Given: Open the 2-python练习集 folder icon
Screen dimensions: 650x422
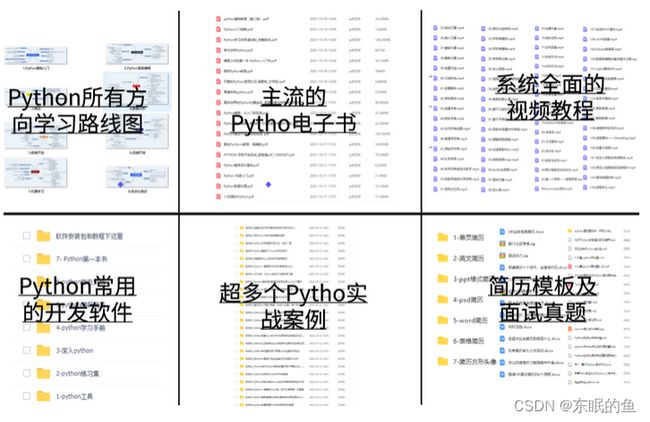Looking at the screenshot, I should click(43, 373).
